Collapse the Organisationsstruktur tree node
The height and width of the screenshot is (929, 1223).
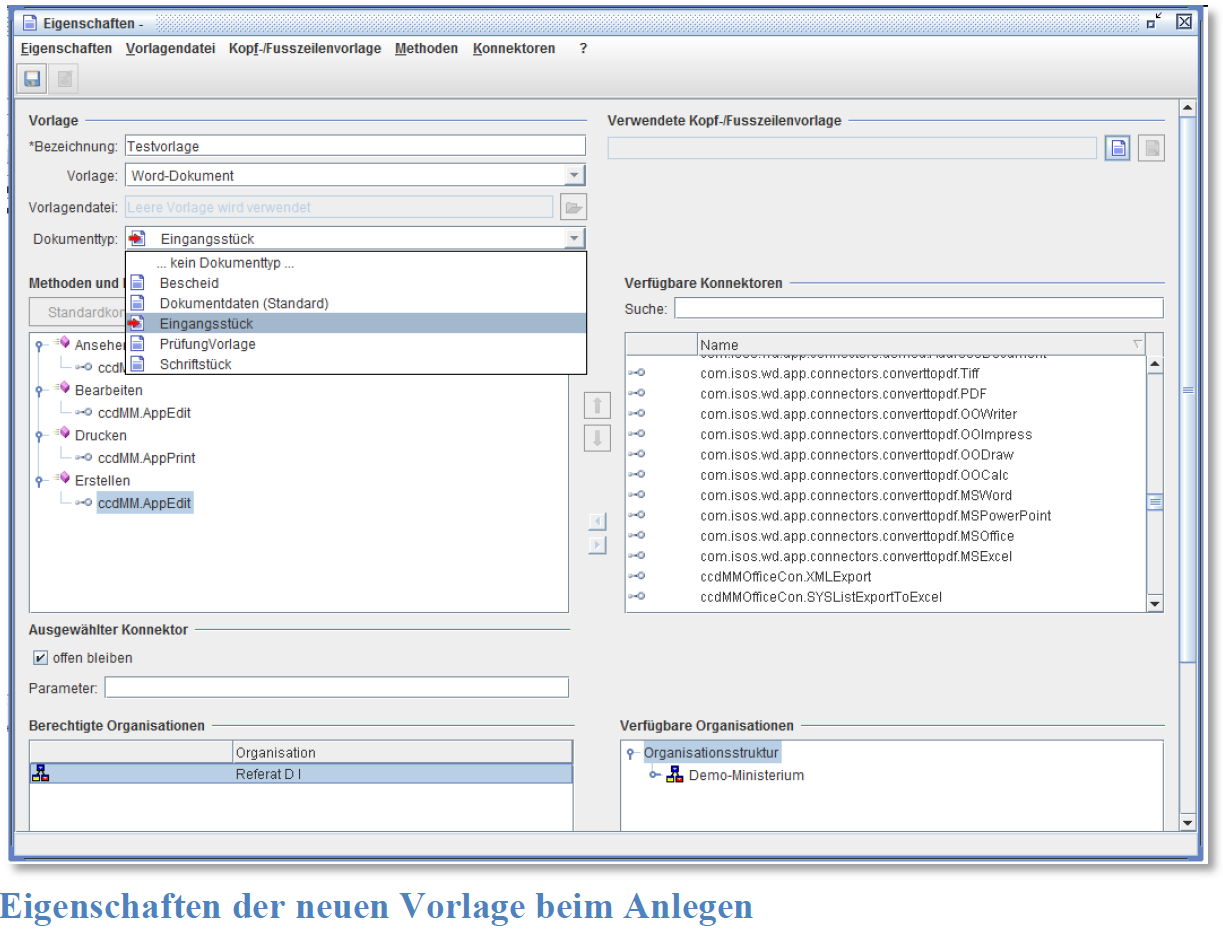pyautogui.click(x=631, y=753)
